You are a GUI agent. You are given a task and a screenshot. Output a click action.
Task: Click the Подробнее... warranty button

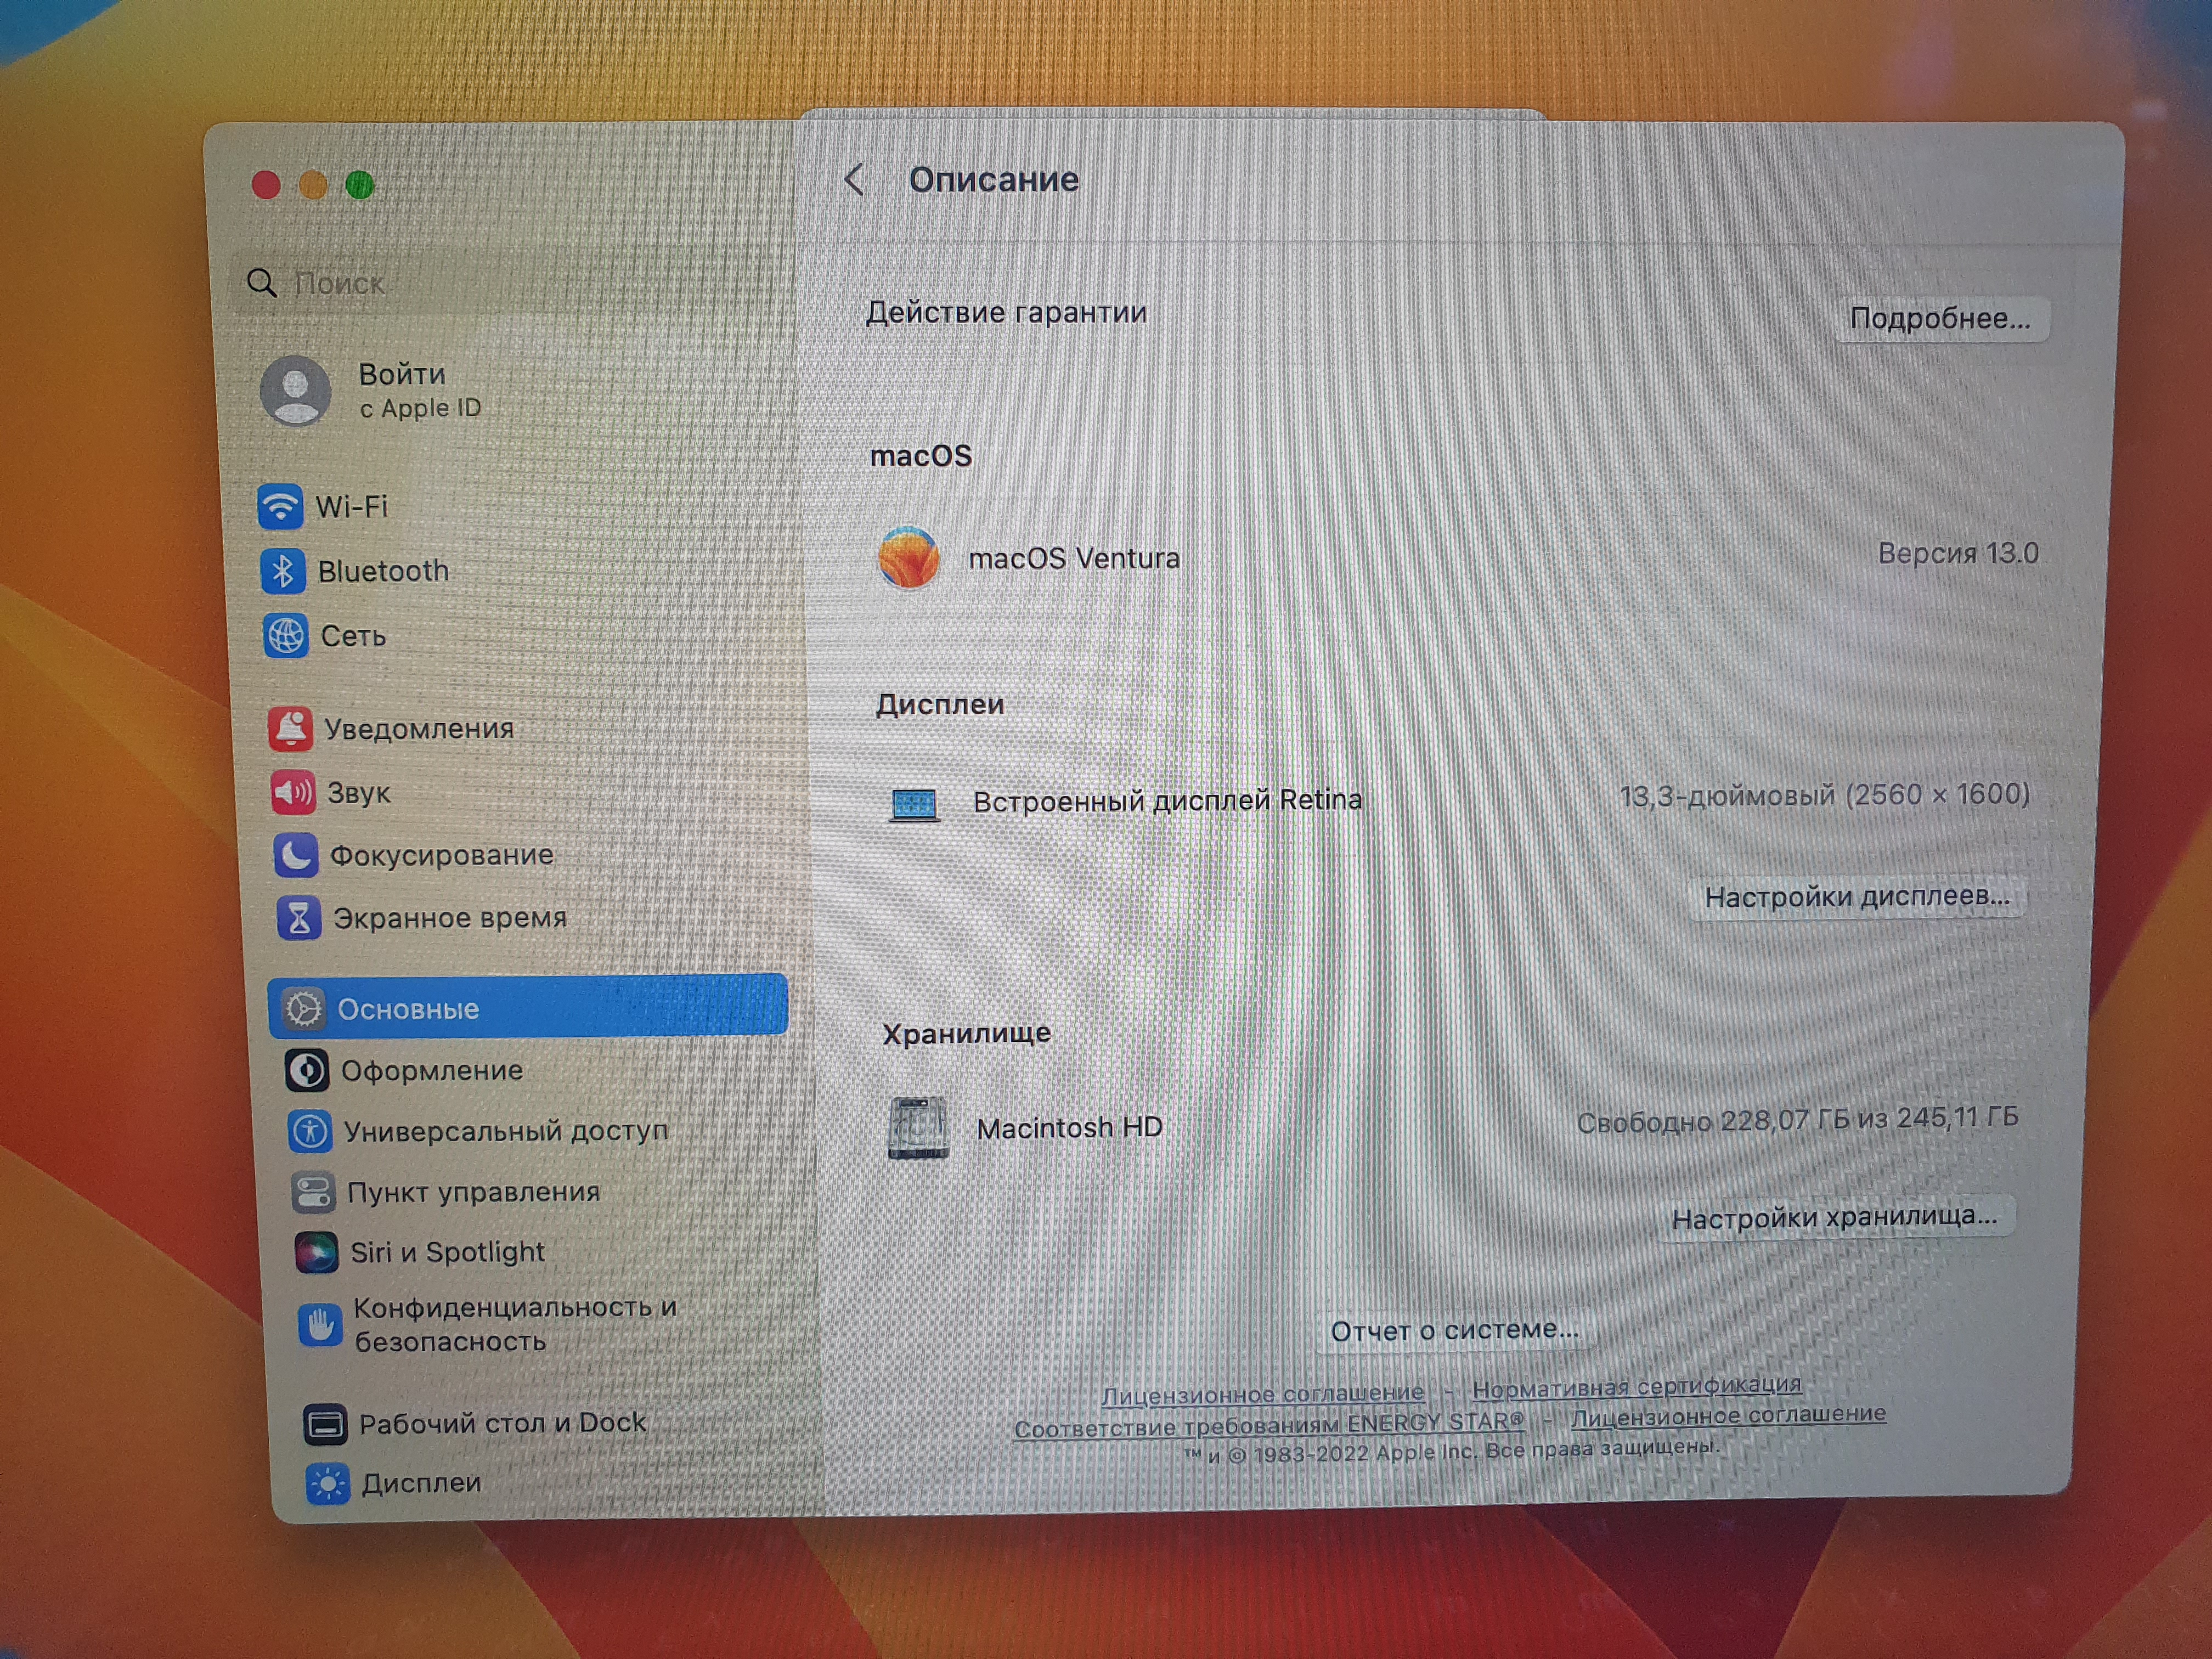tap(1939, 319)
